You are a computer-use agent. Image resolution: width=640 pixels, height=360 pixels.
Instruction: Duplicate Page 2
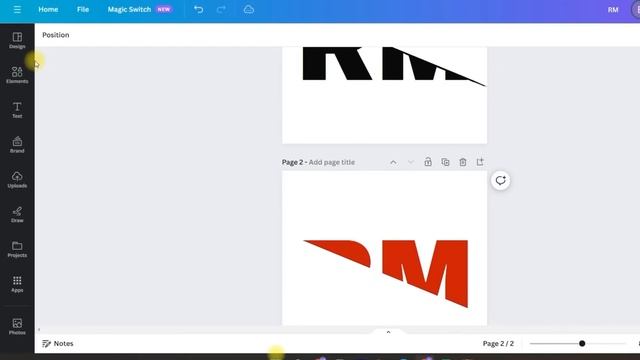point(445,162)
